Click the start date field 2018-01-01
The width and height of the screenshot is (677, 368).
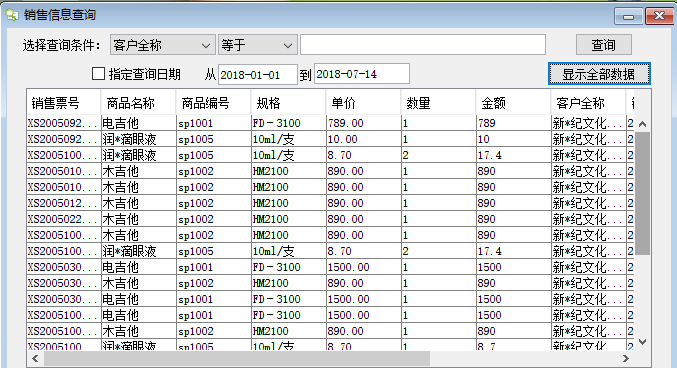tap(258, 75)
